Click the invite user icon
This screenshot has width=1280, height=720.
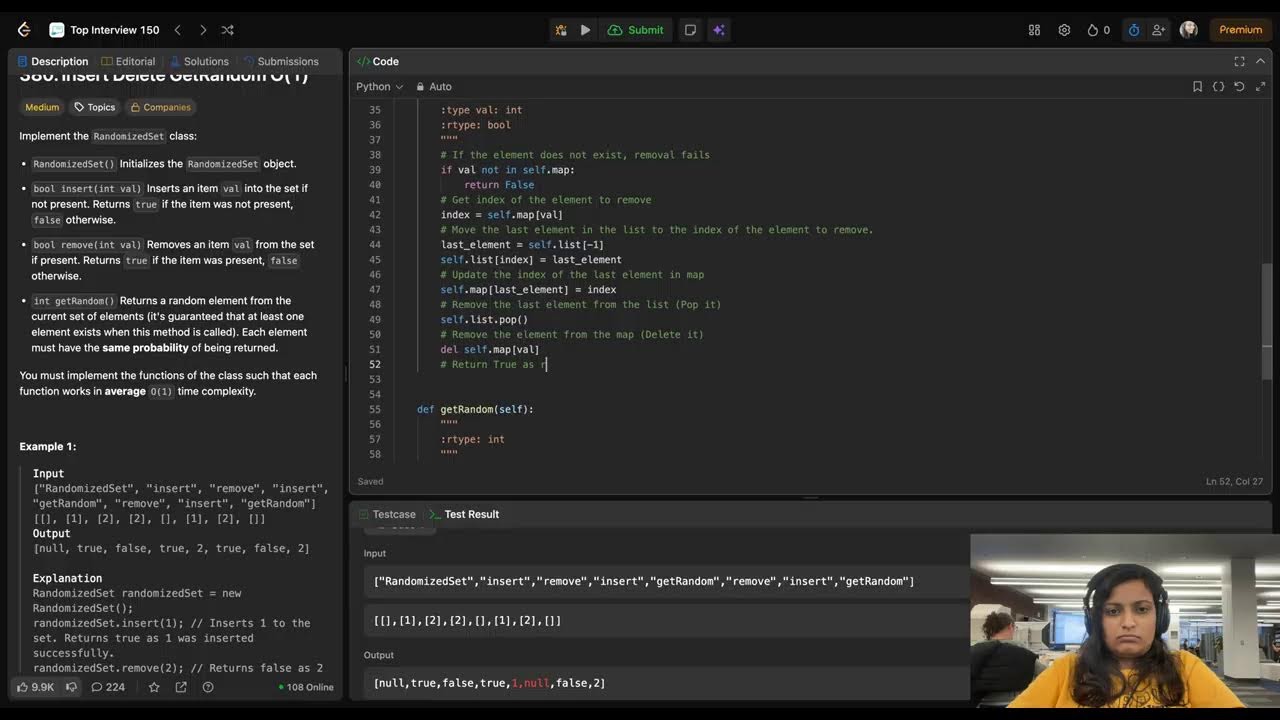pos(1158,30)
